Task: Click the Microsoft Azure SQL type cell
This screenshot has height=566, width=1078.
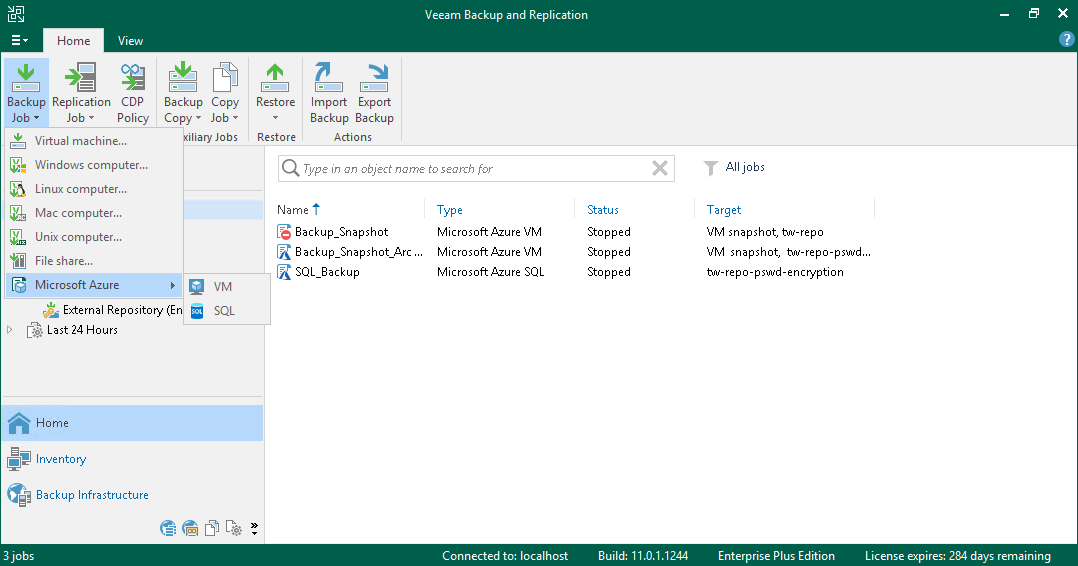Action: (x=490, y=272)
